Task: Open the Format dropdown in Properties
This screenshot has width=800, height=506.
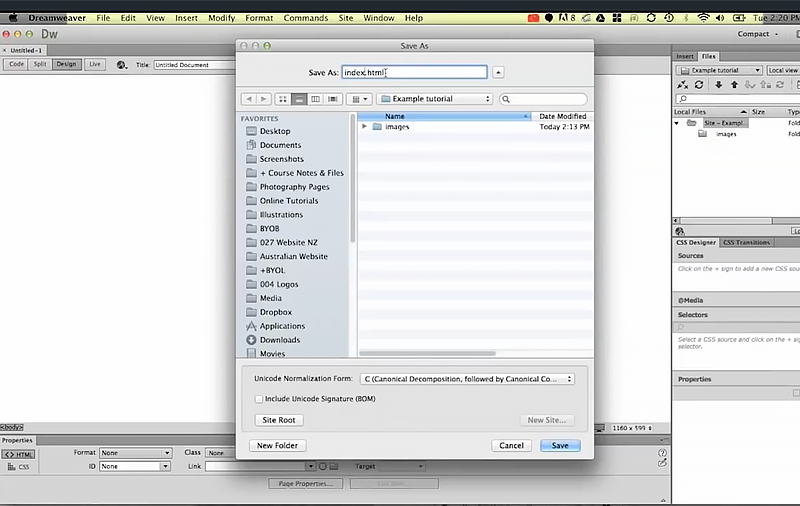Action: [135, 453]
